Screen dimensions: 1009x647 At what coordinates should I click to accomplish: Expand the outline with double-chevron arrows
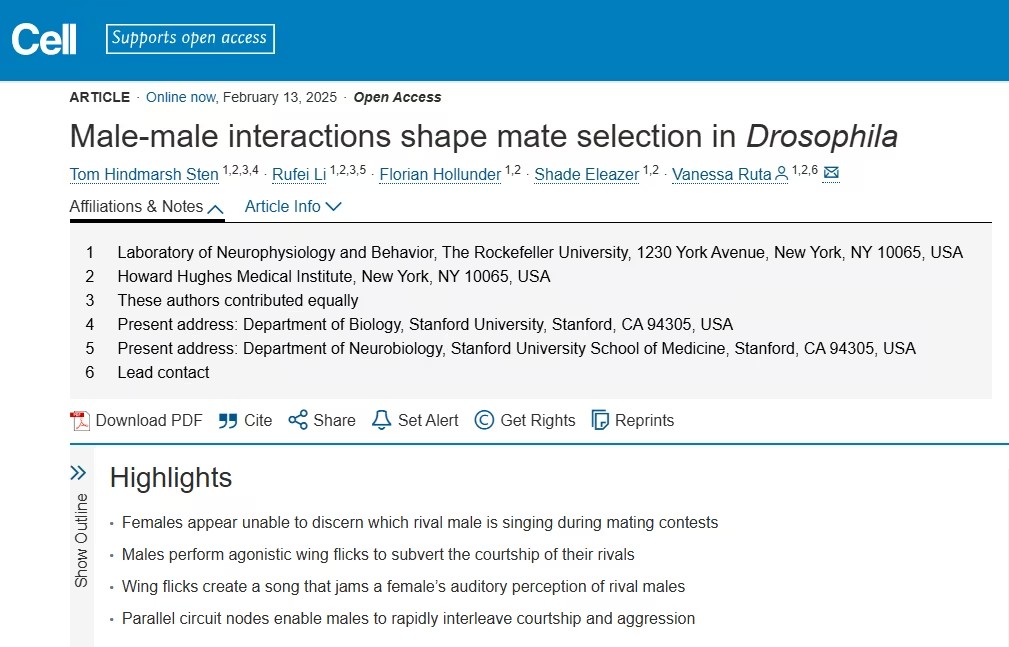click(x=78, y=472)
